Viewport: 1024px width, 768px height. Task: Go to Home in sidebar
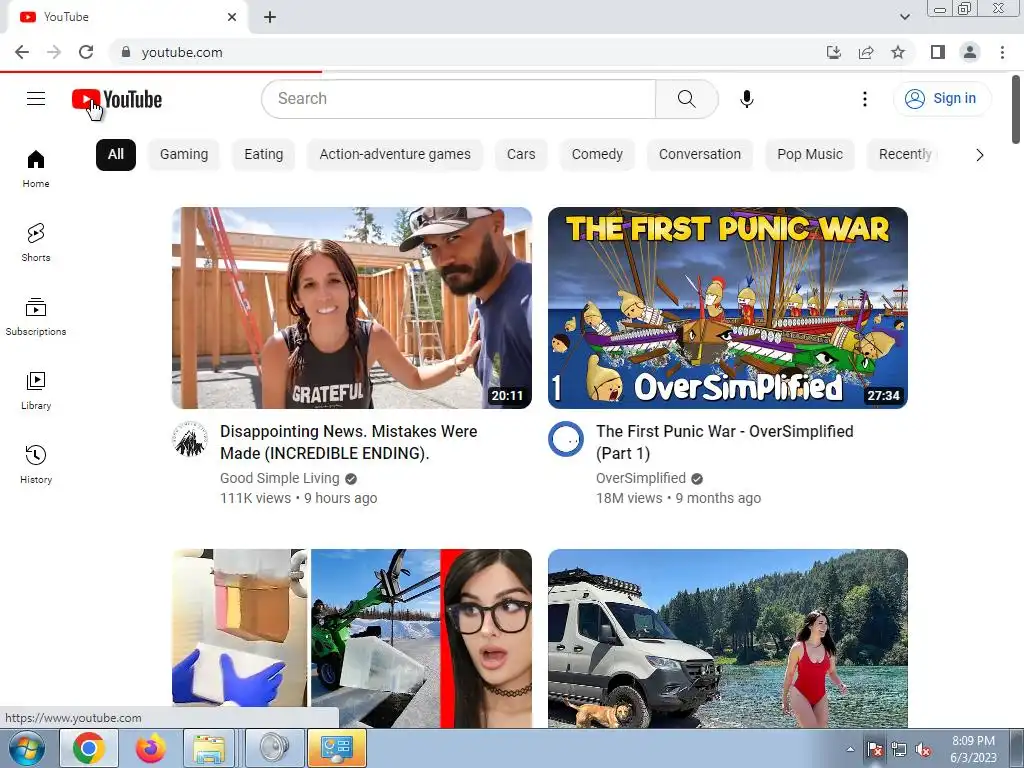(36, 168)
